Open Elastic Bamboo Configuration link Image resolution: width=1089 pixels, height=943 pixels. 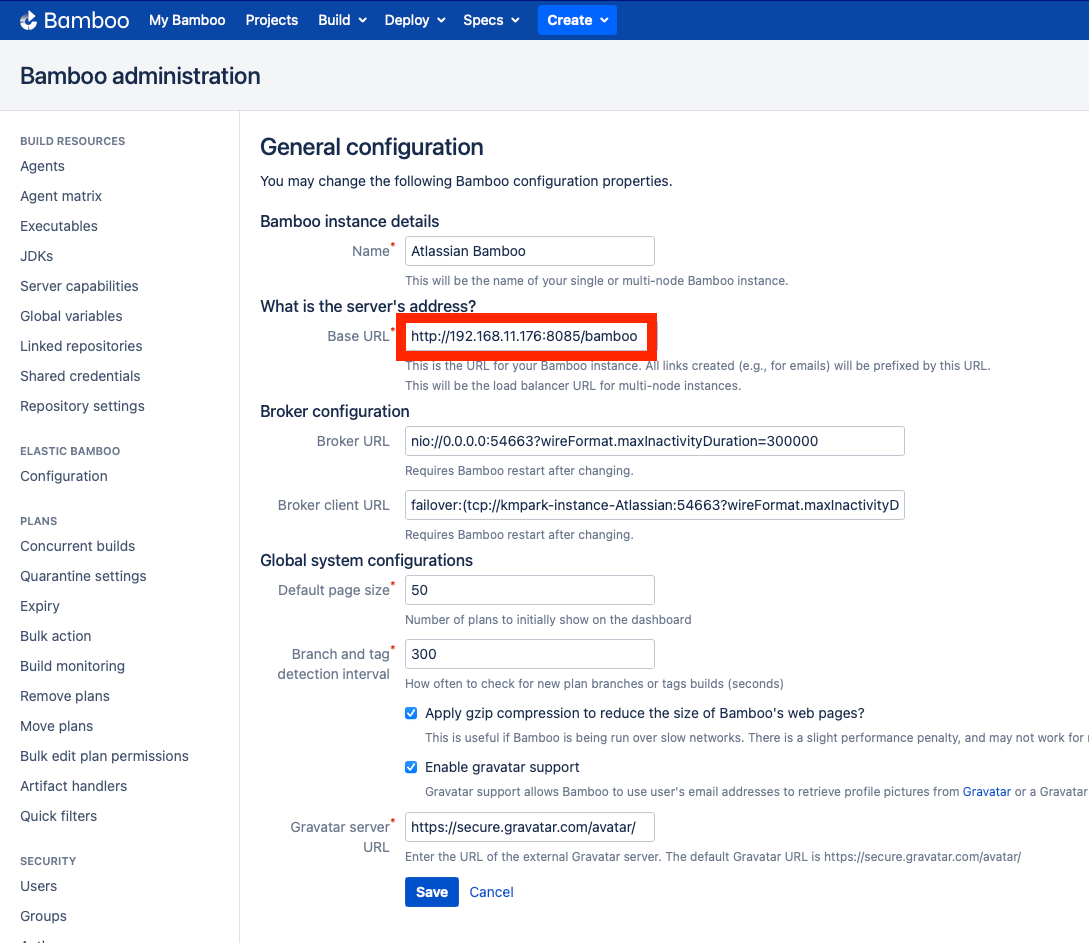pyautogui.click(x=64, y=476)
